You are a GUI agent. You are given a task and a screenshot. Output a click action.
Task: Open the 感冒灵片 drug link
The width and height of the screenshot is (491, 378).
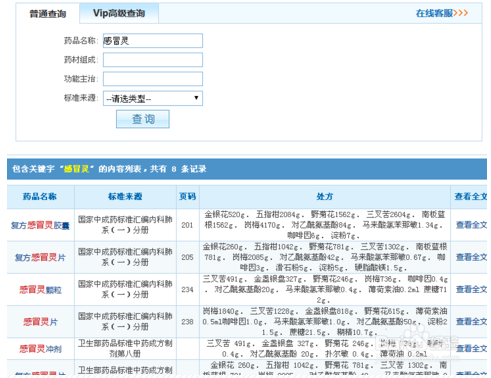(x=40, y=322)
